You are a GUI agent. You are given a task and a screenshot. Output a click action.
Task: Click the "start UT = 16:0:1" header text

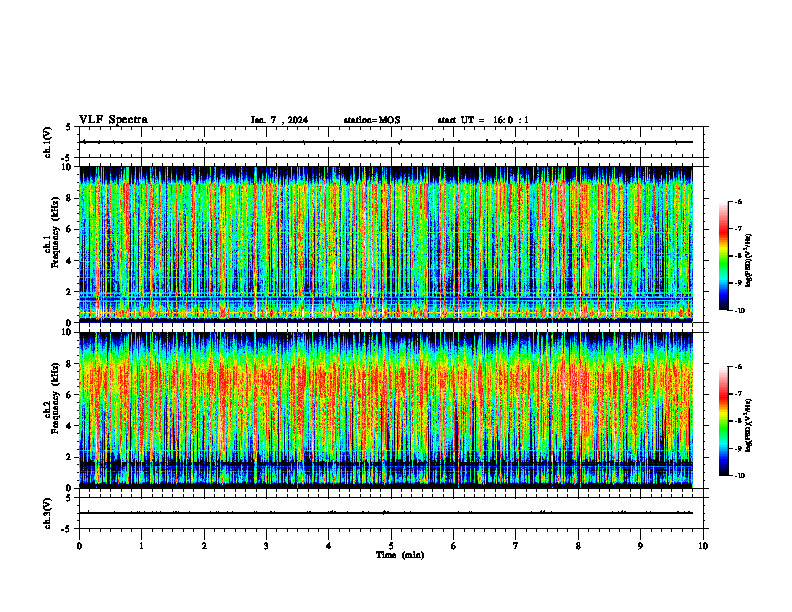point(483,120)
